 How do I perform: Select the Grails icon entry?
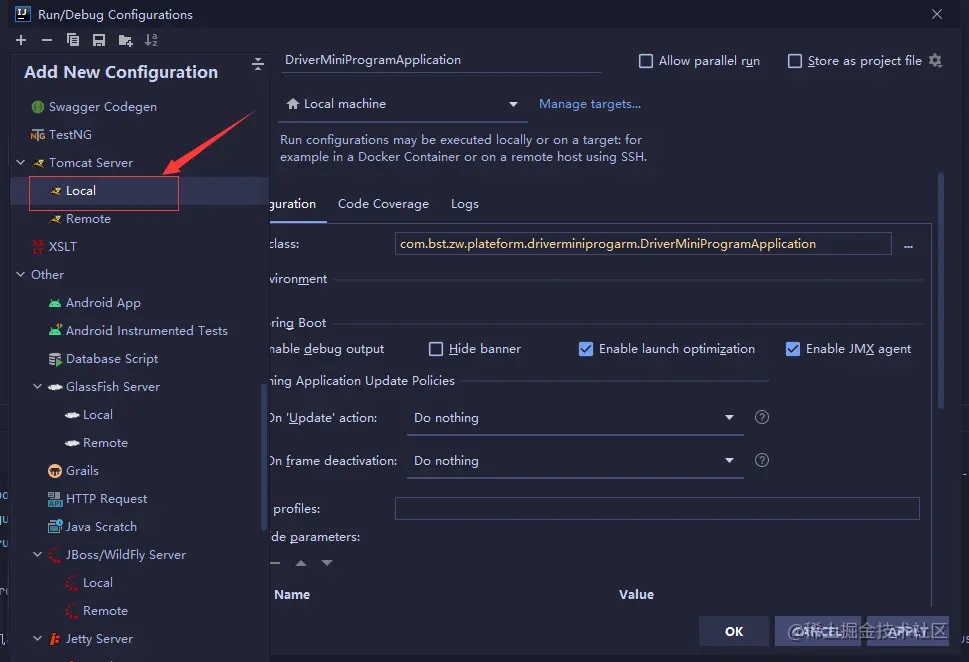pos(55,471)
